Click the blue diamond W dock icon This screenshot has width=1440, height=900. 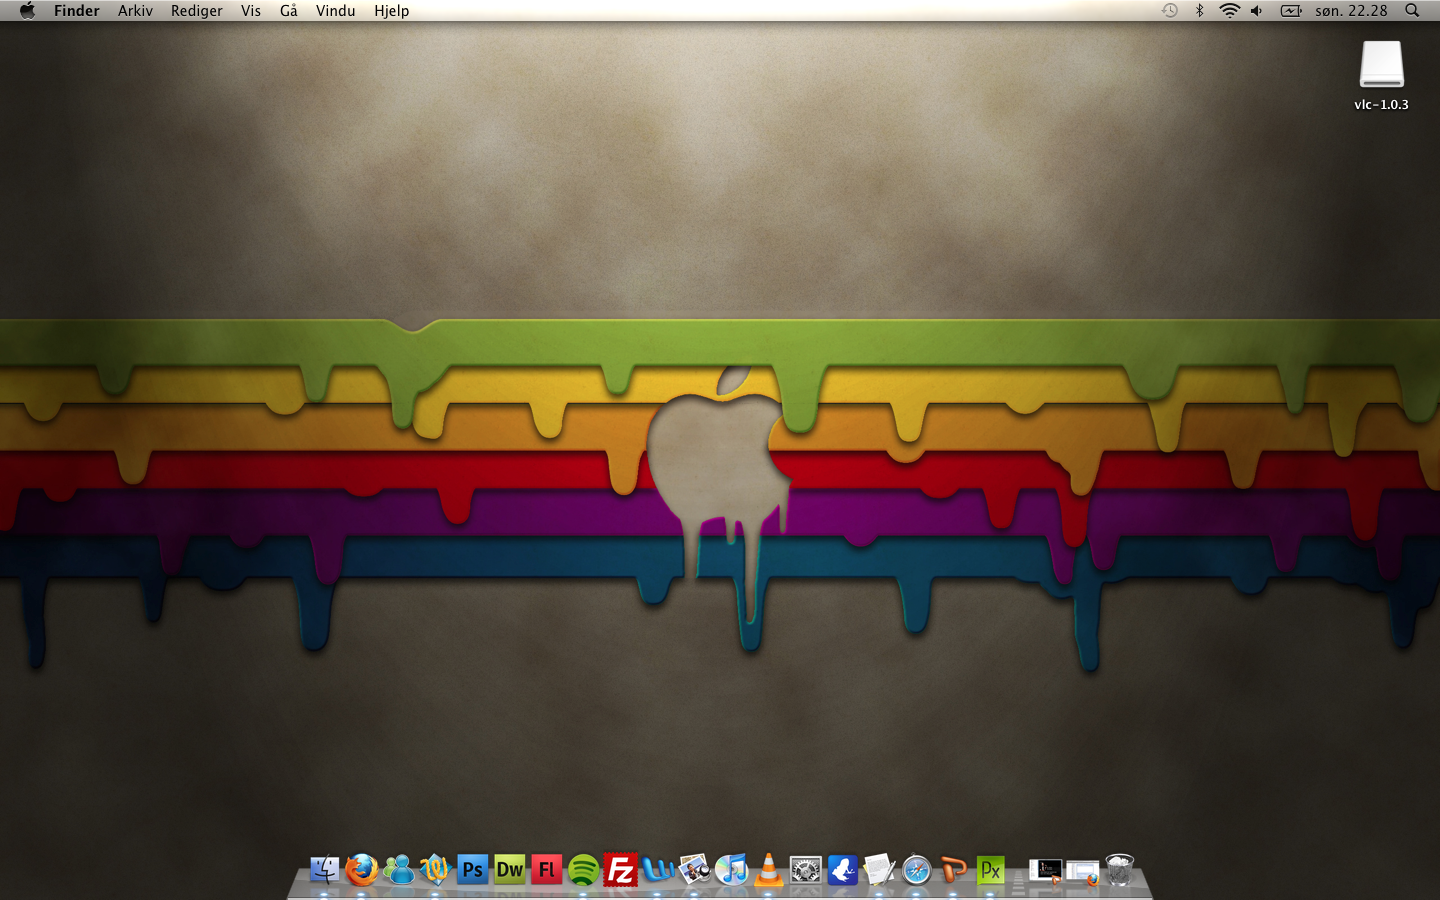[436, 870]
